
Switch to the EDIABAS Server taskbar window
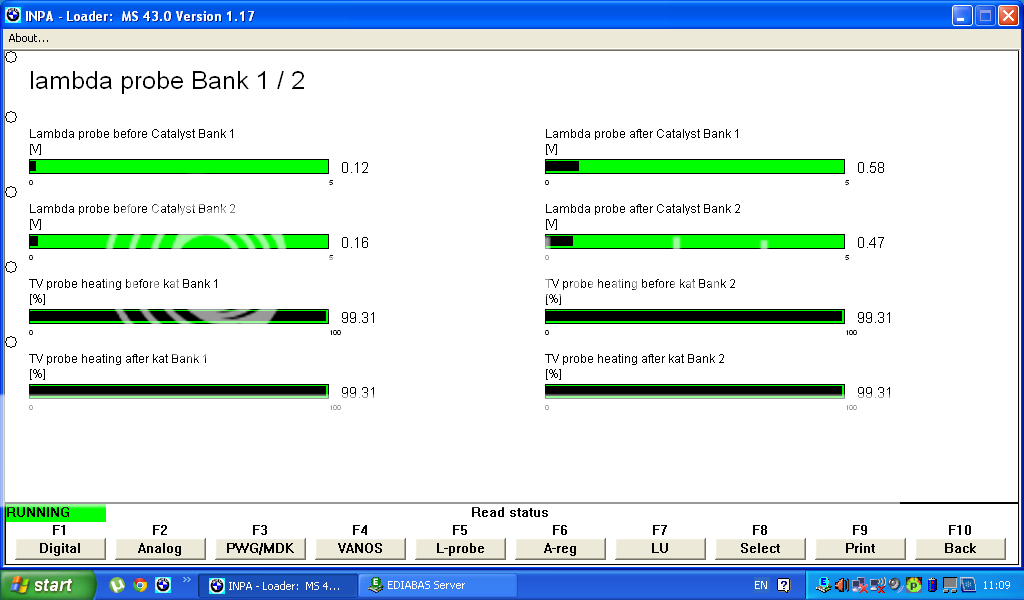437,585
